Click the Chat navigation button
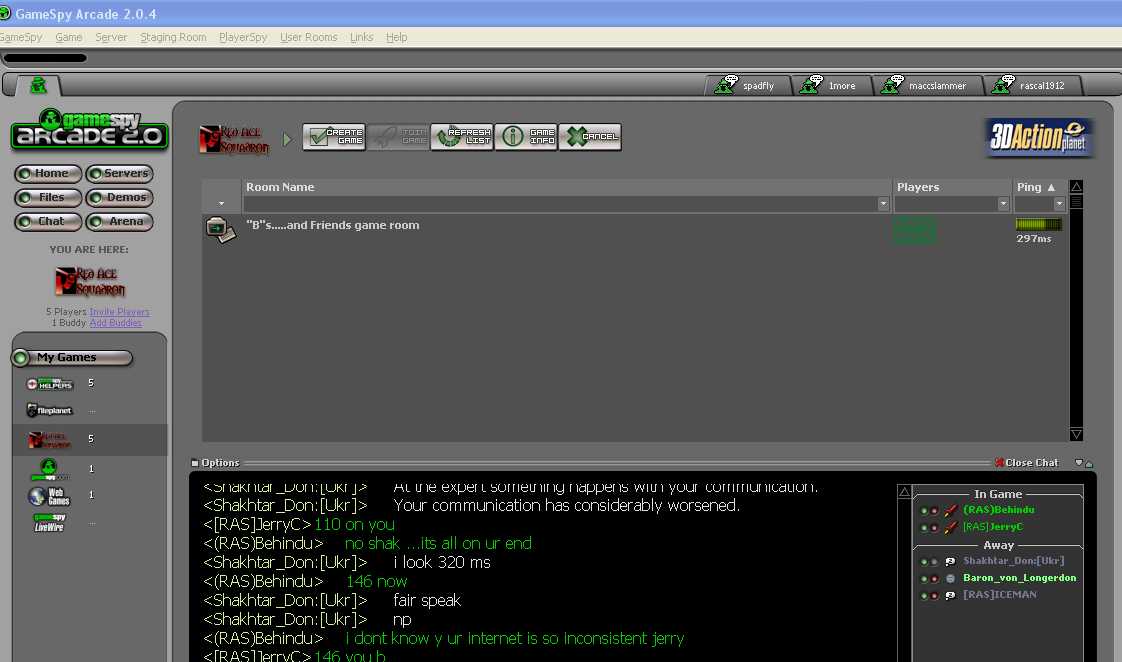 (x=48, y=222)
